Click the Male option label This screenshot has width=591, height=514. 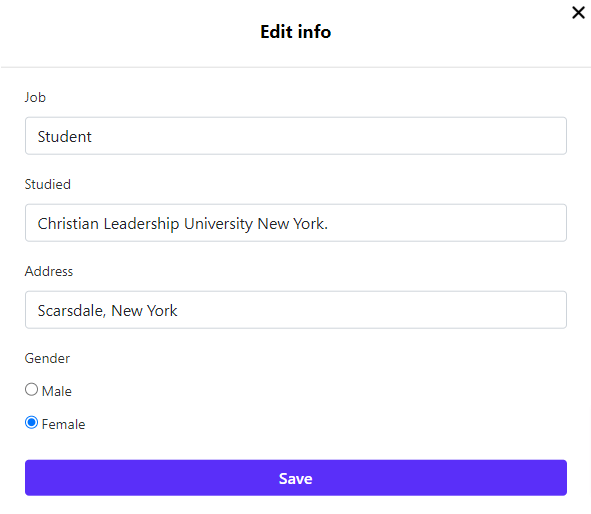[57, 391]
